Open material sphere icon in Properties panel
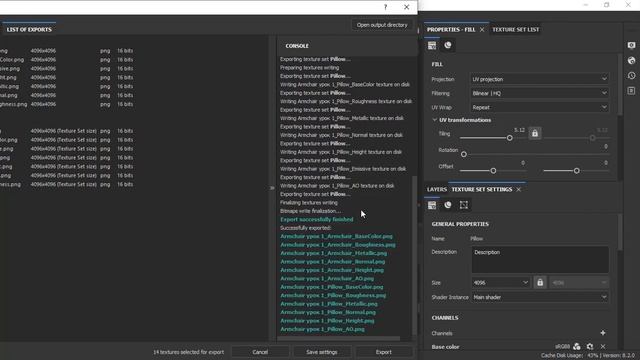640x360 pixels. tap(448, 45)
